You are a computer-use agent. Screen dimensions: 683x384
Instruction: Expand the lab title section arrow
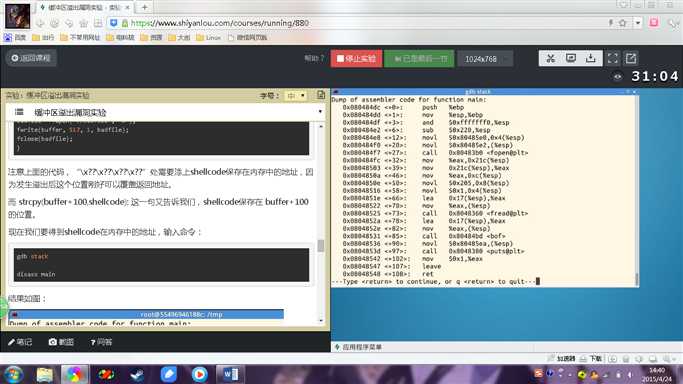click(320, 112)
